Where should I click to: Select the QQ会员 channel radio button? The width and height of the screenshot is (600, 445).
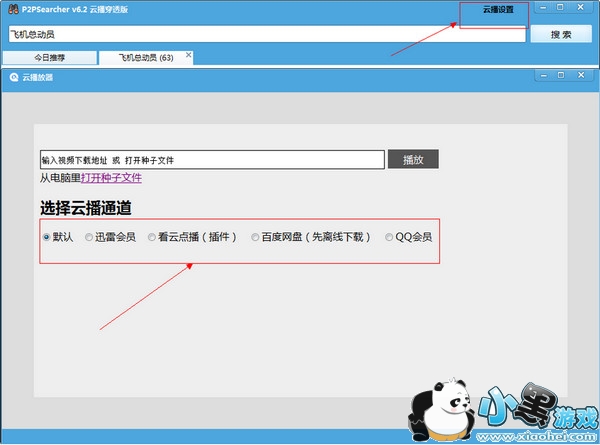click(x=389, y=237)
